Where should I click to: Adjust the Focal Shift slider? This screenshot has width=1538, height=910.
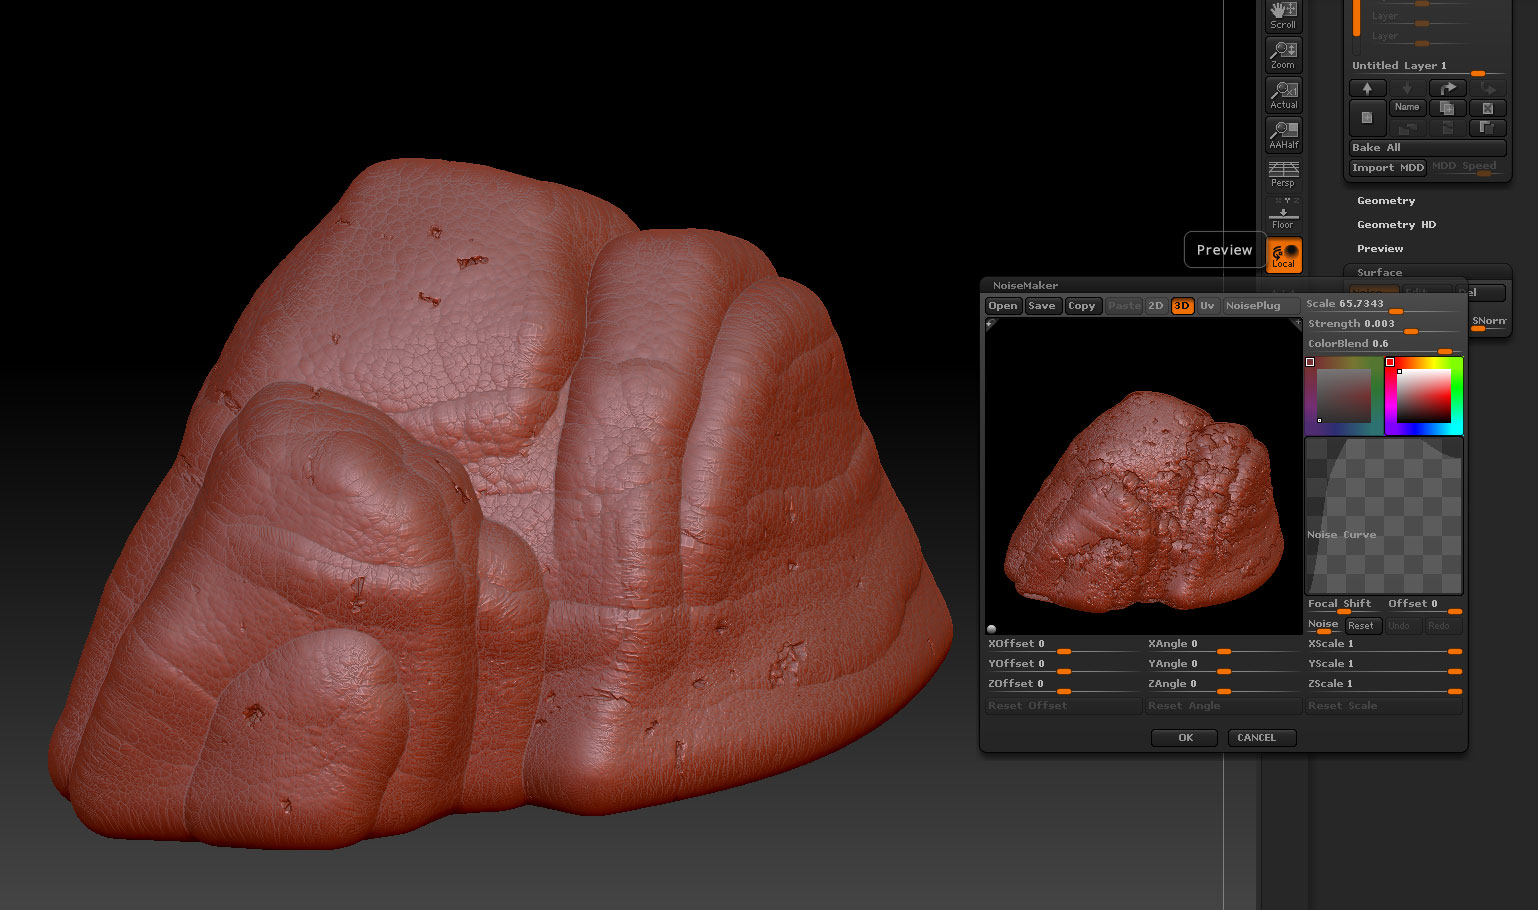1344,605
